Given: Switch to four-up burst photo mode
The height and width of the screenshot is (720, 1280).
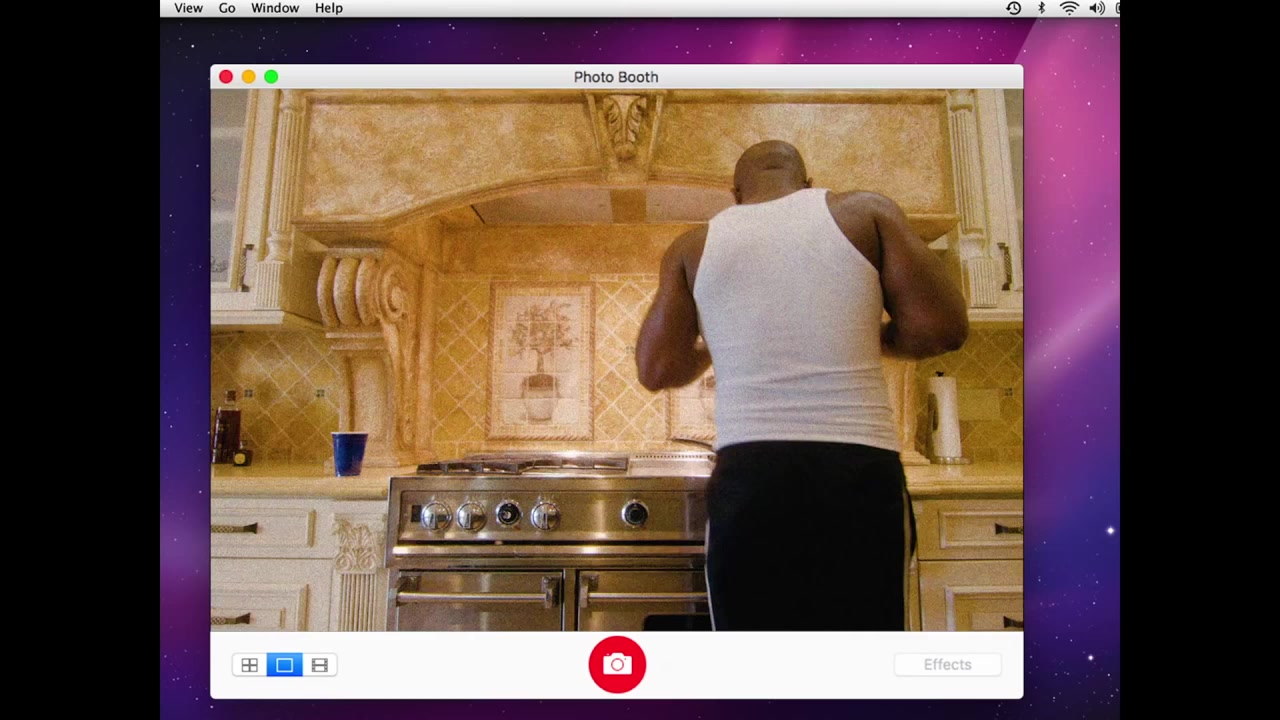Looking at the screenshot, I should [250, 665].
